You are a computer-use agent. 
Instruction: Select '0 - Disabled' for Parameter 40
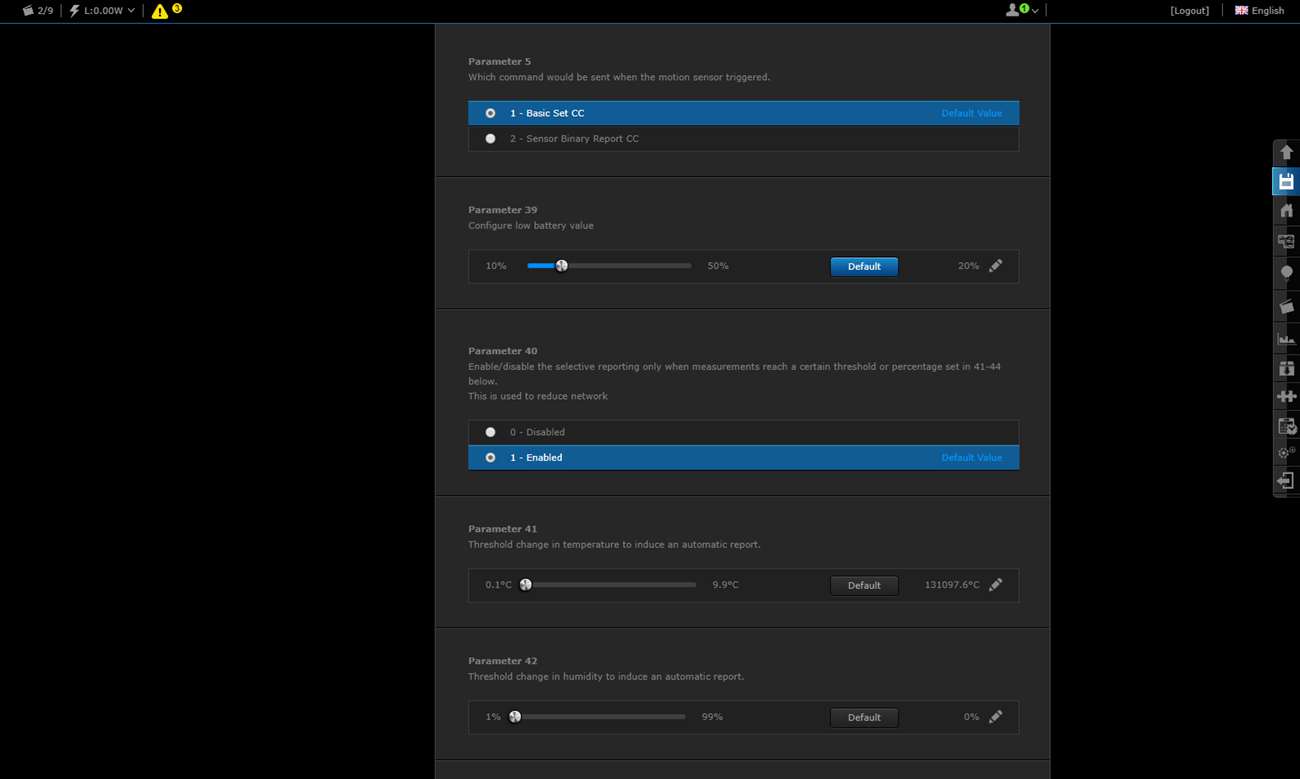[x=490, y=432]
